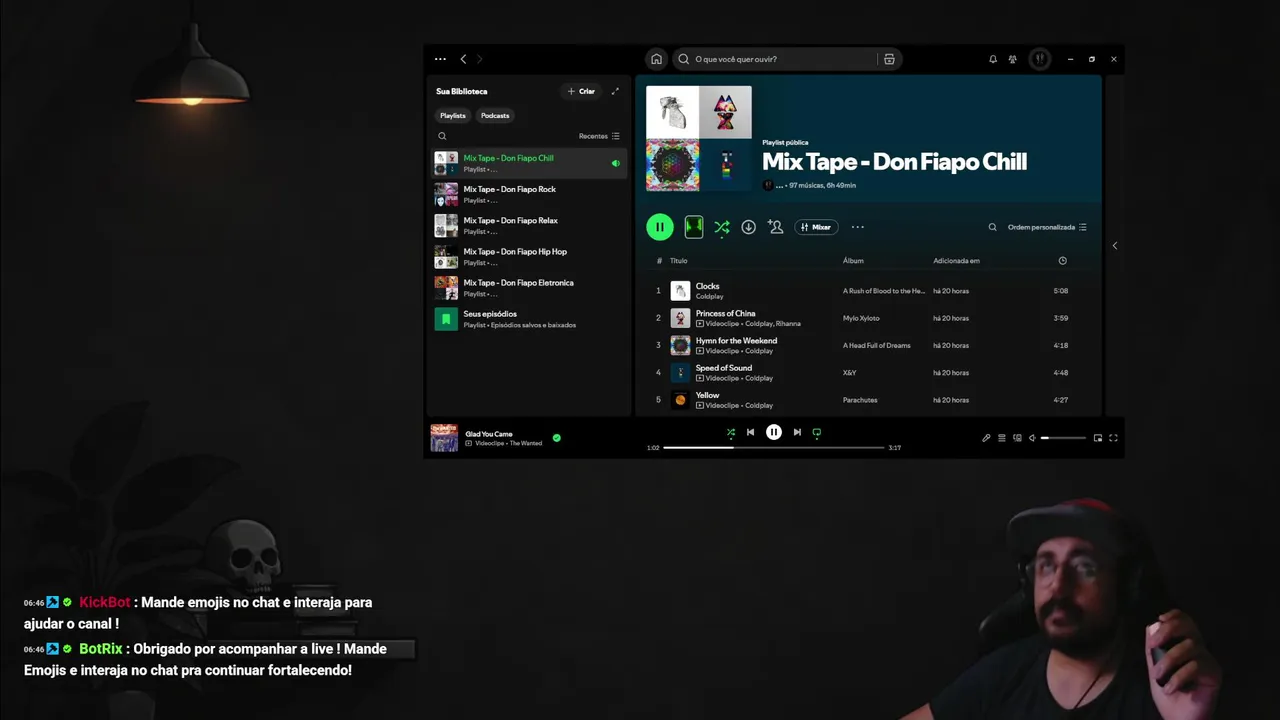Open the album A Rush of Blood link

[884, 291]
